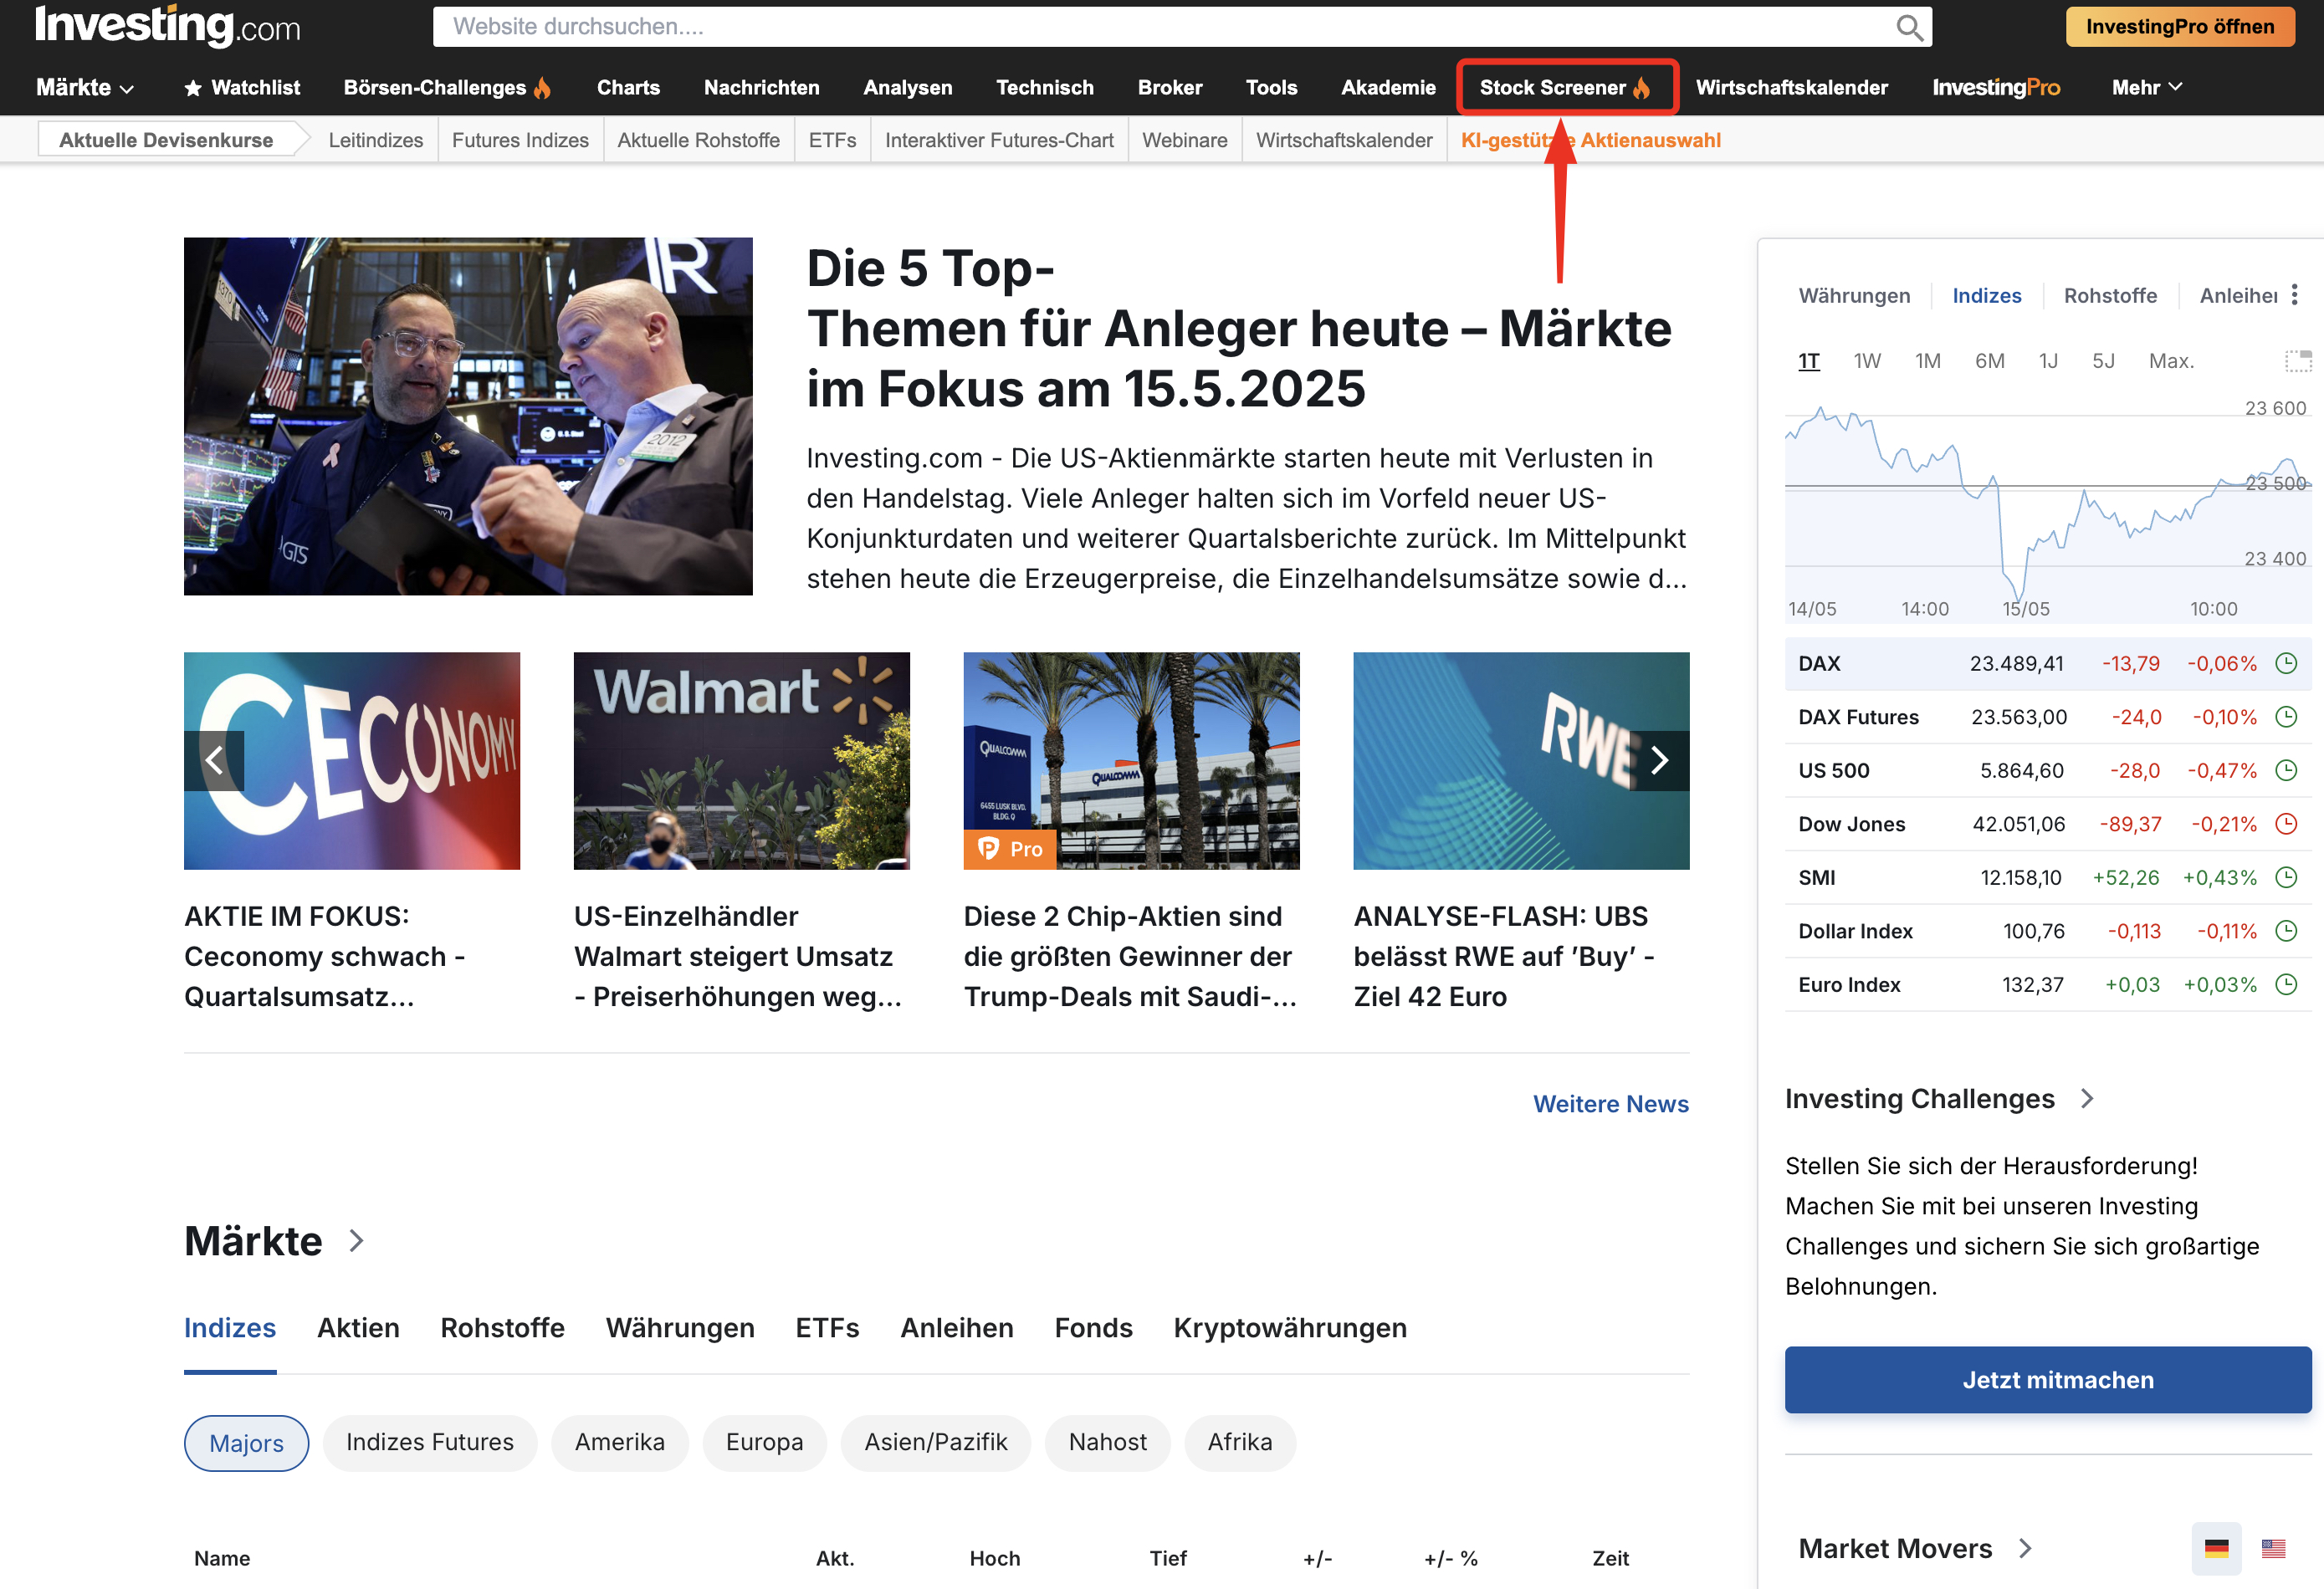Switch to the Aktien markets tab
This screenshot has width=2324, height=1589.
[358, 1328]
